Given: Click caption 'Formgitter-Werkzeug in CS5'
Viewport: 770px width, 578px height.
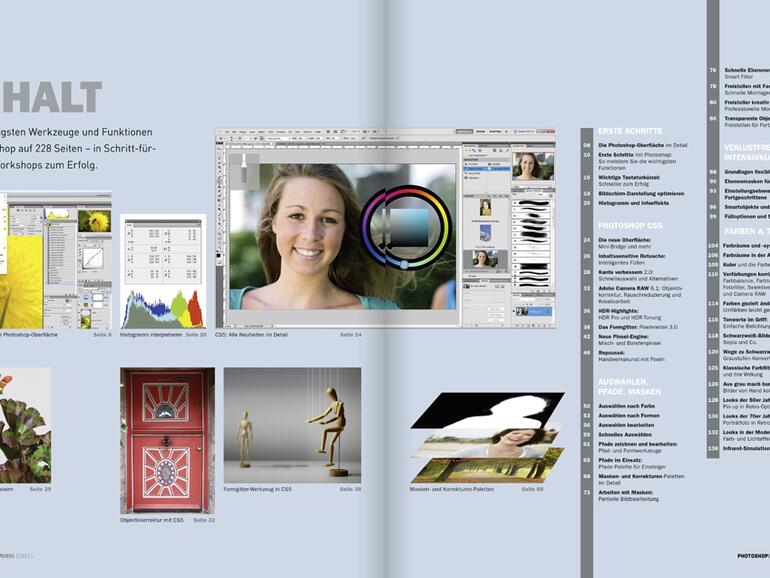Looking at the screenshot, I should [257, 489].
